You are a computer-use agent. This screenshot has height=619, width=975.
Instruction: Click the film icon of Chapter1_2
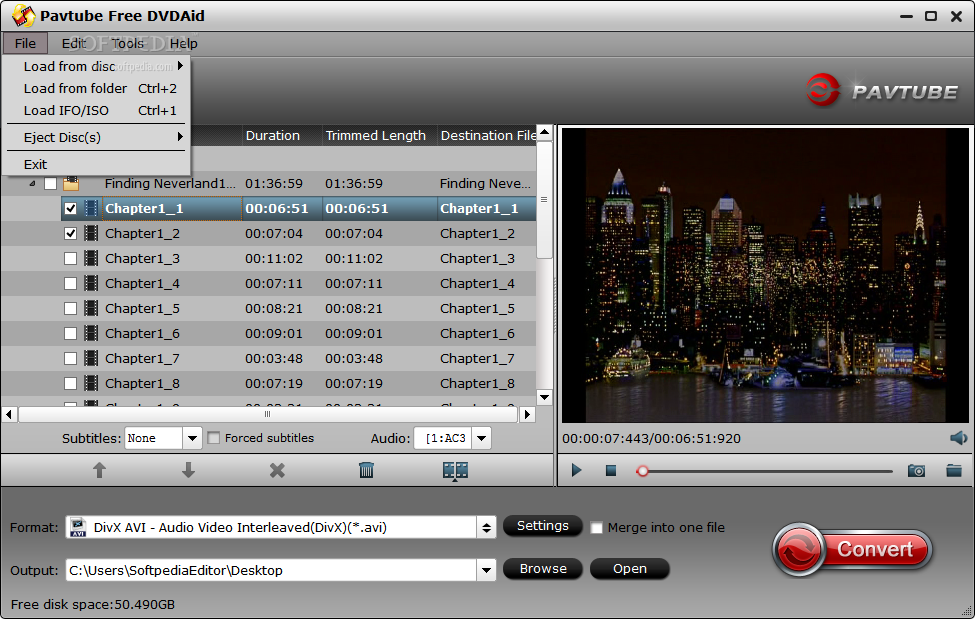[91, 233]
